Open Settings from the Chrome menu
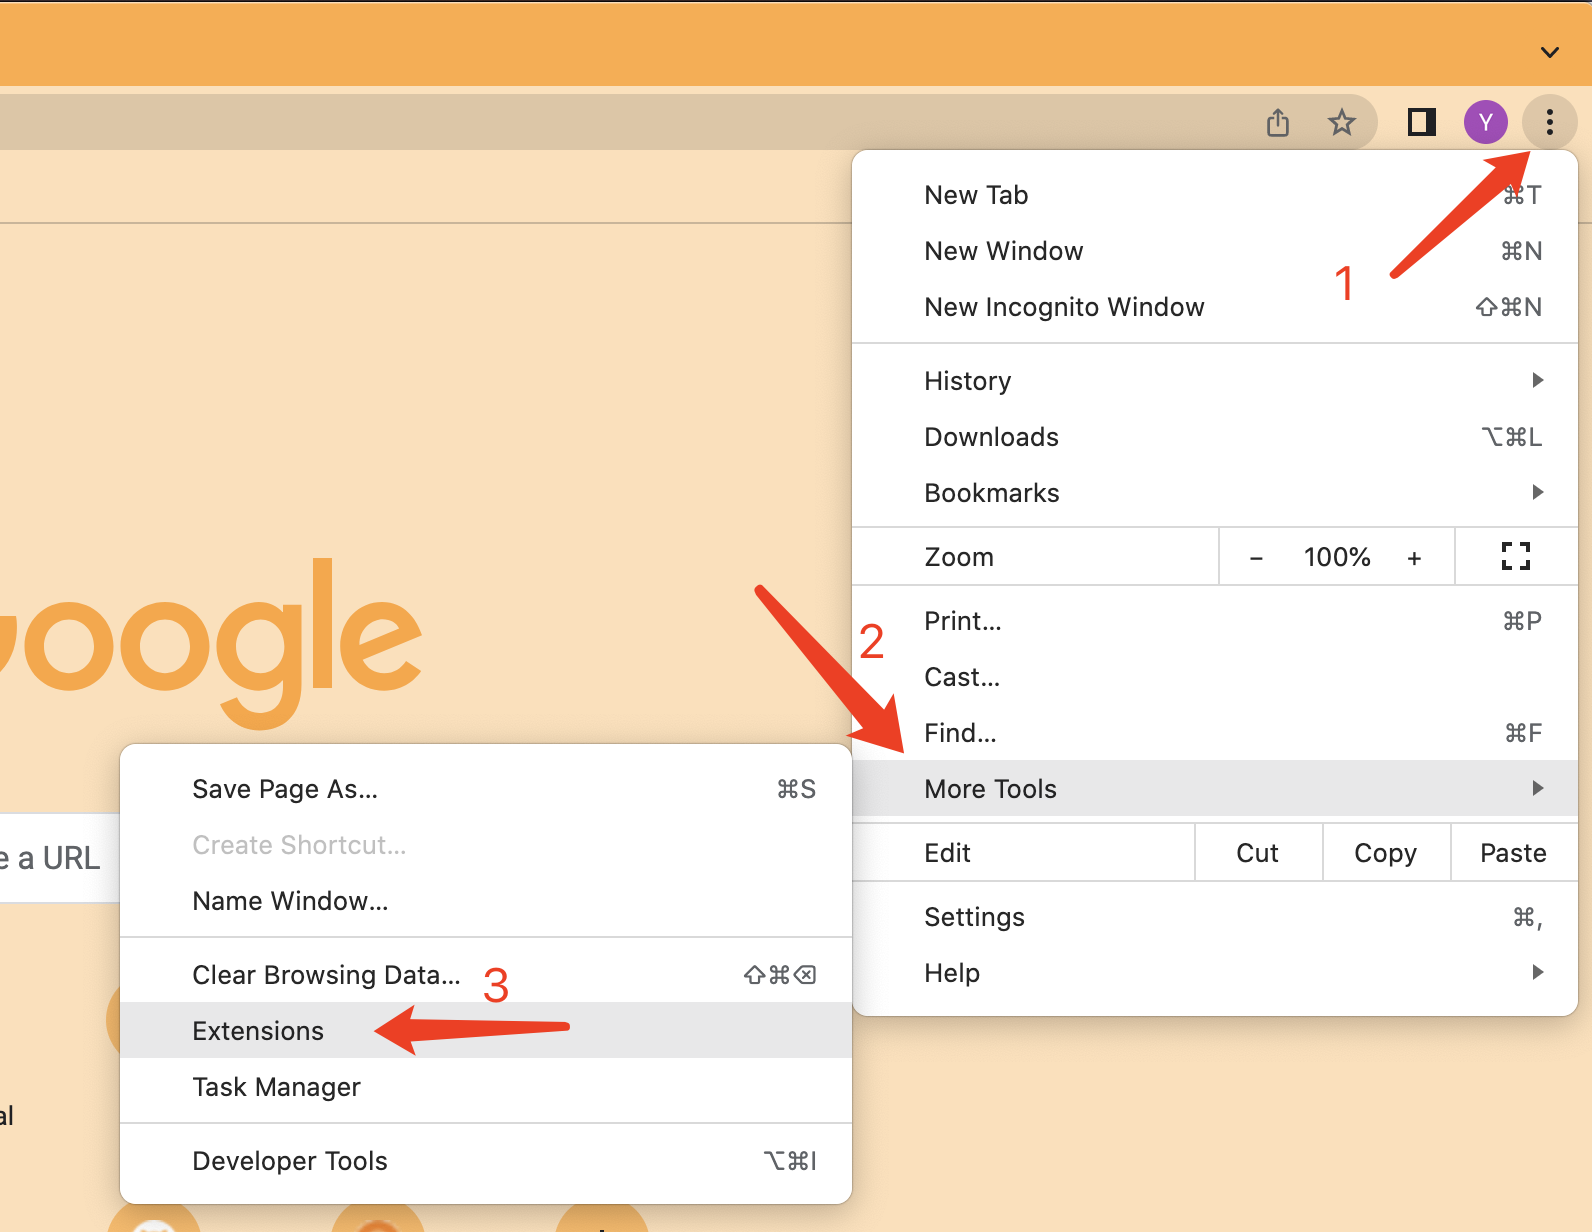 [x=1215, y=917]
